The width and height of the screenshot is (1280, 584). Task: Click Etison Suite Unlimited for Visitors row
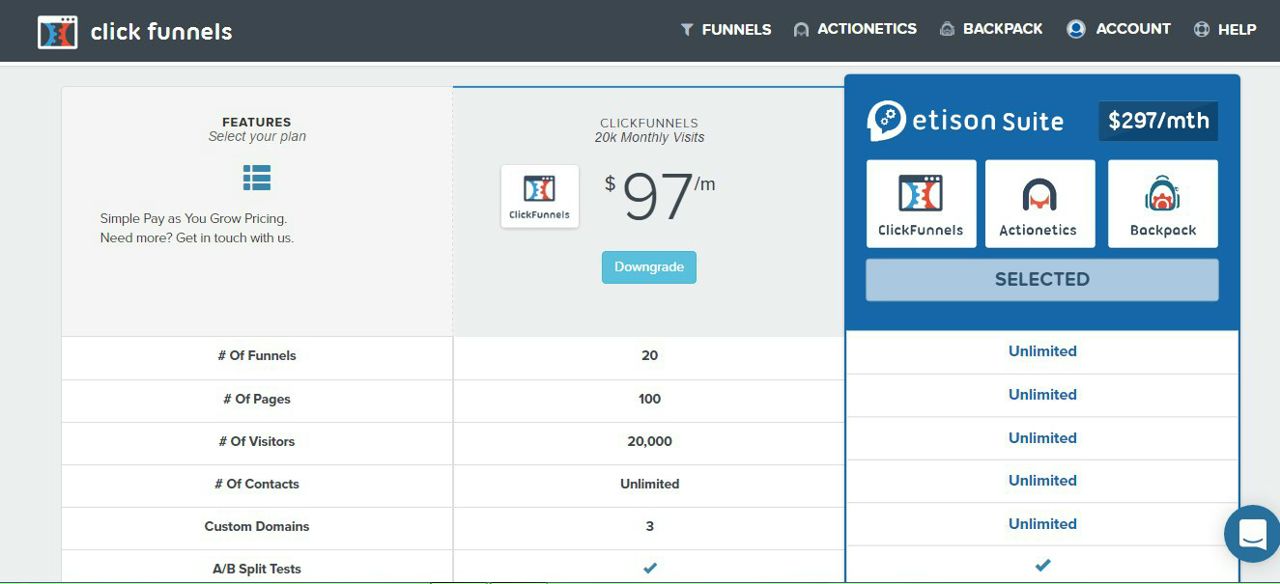(1043, 438)
